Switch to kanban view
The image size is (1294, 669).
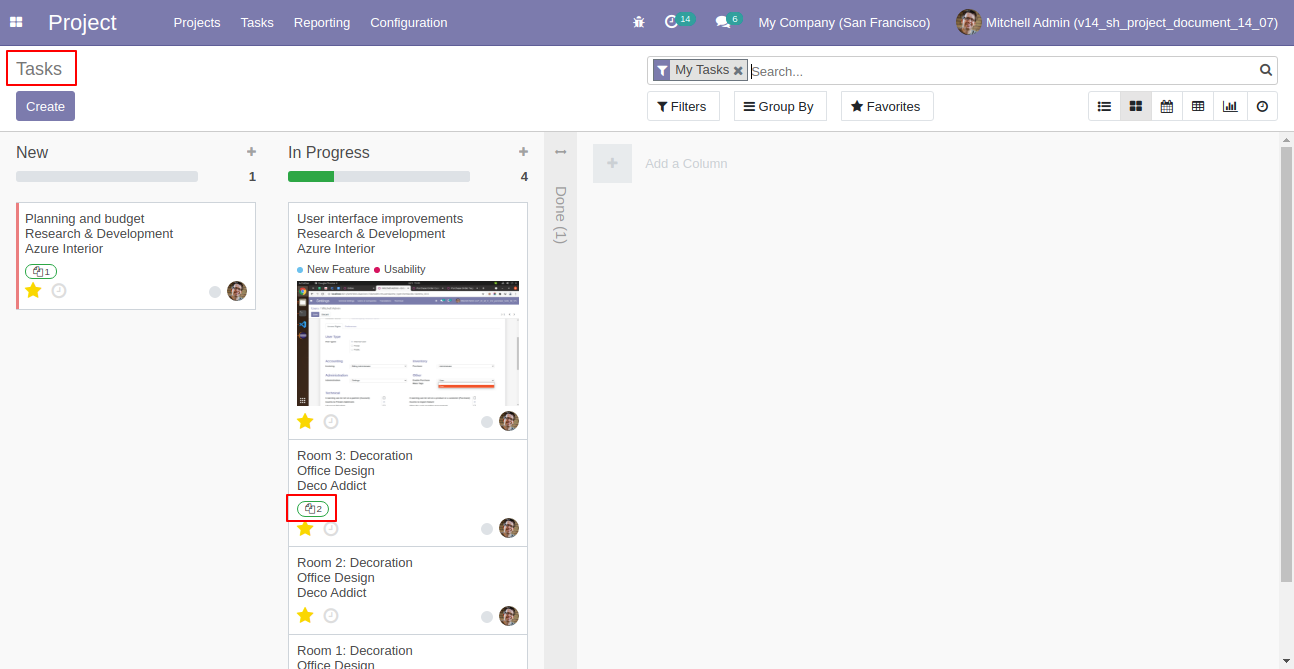(x=1135, y=106)
